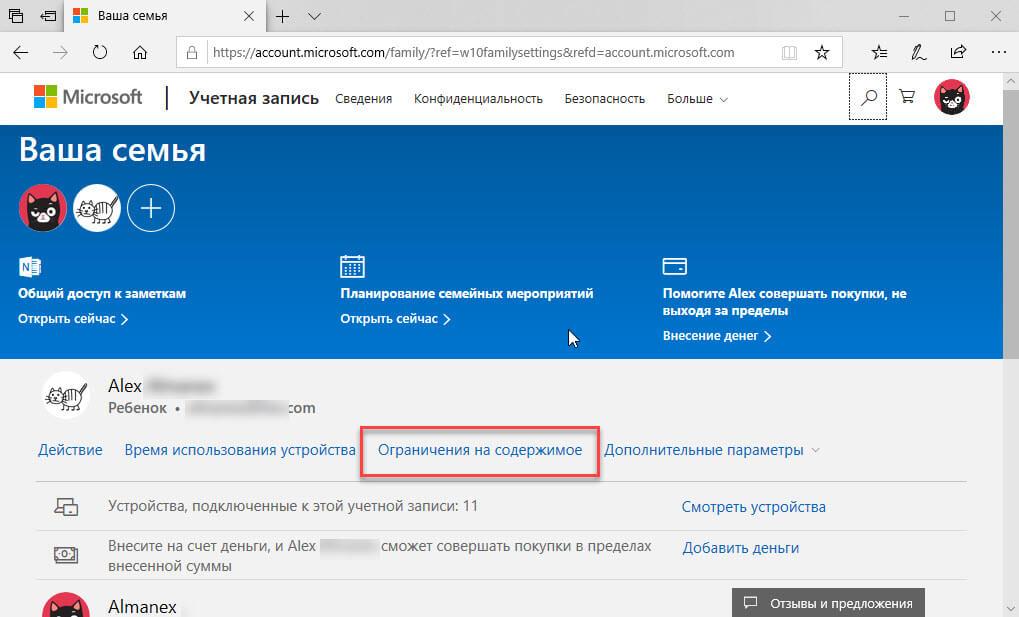Viewport: 1019px width, 617px height.
Task: Open Учетная запись heading link
Action: pyautogui.click(x=253, y=98)
